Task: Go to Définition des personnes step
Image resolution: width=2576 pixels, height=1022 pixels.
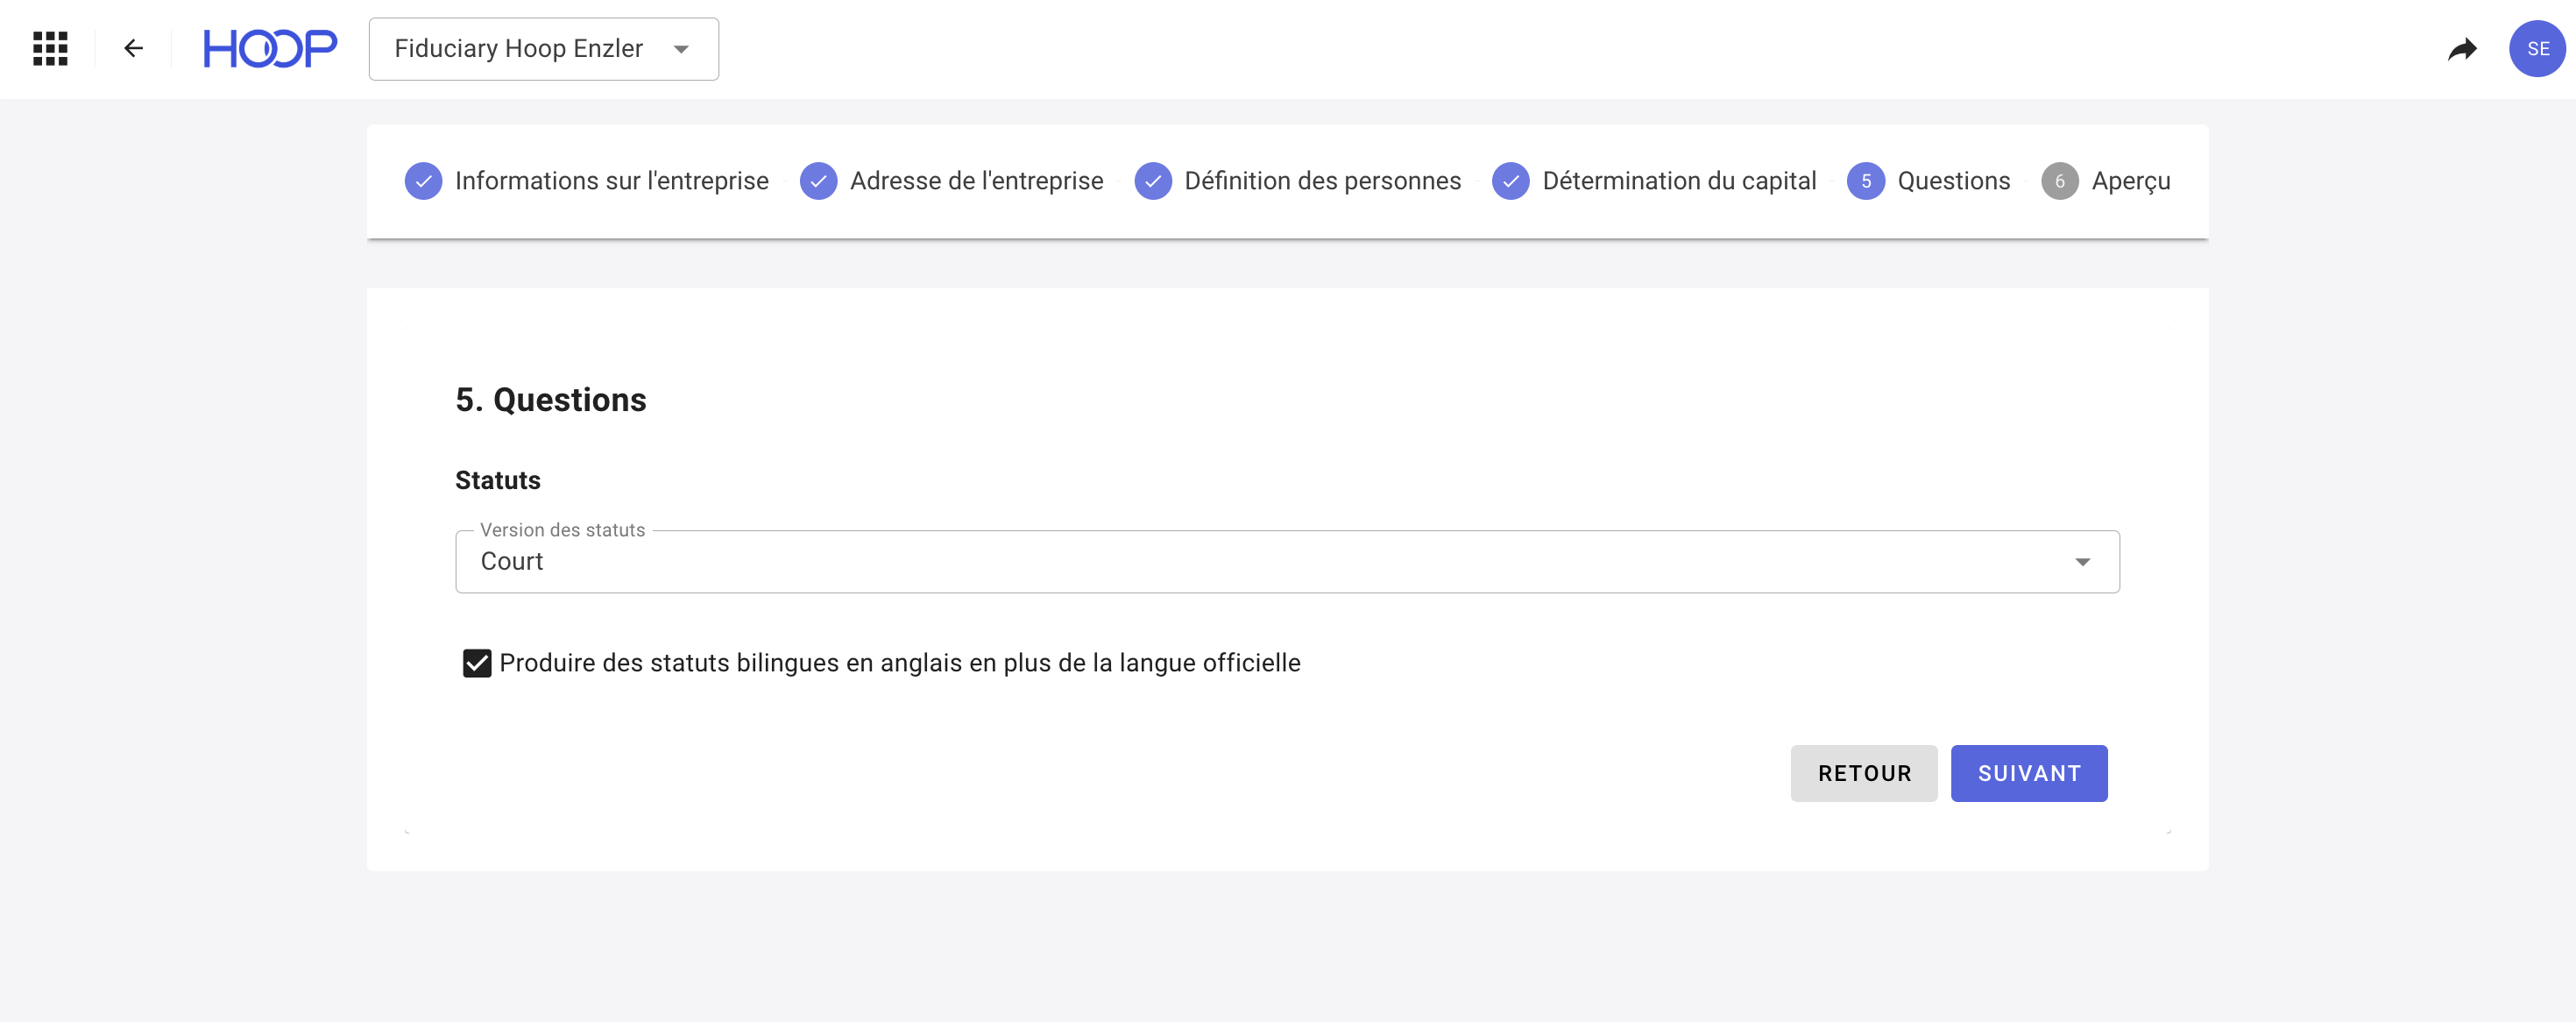Action: click(x=1322, y=181)
